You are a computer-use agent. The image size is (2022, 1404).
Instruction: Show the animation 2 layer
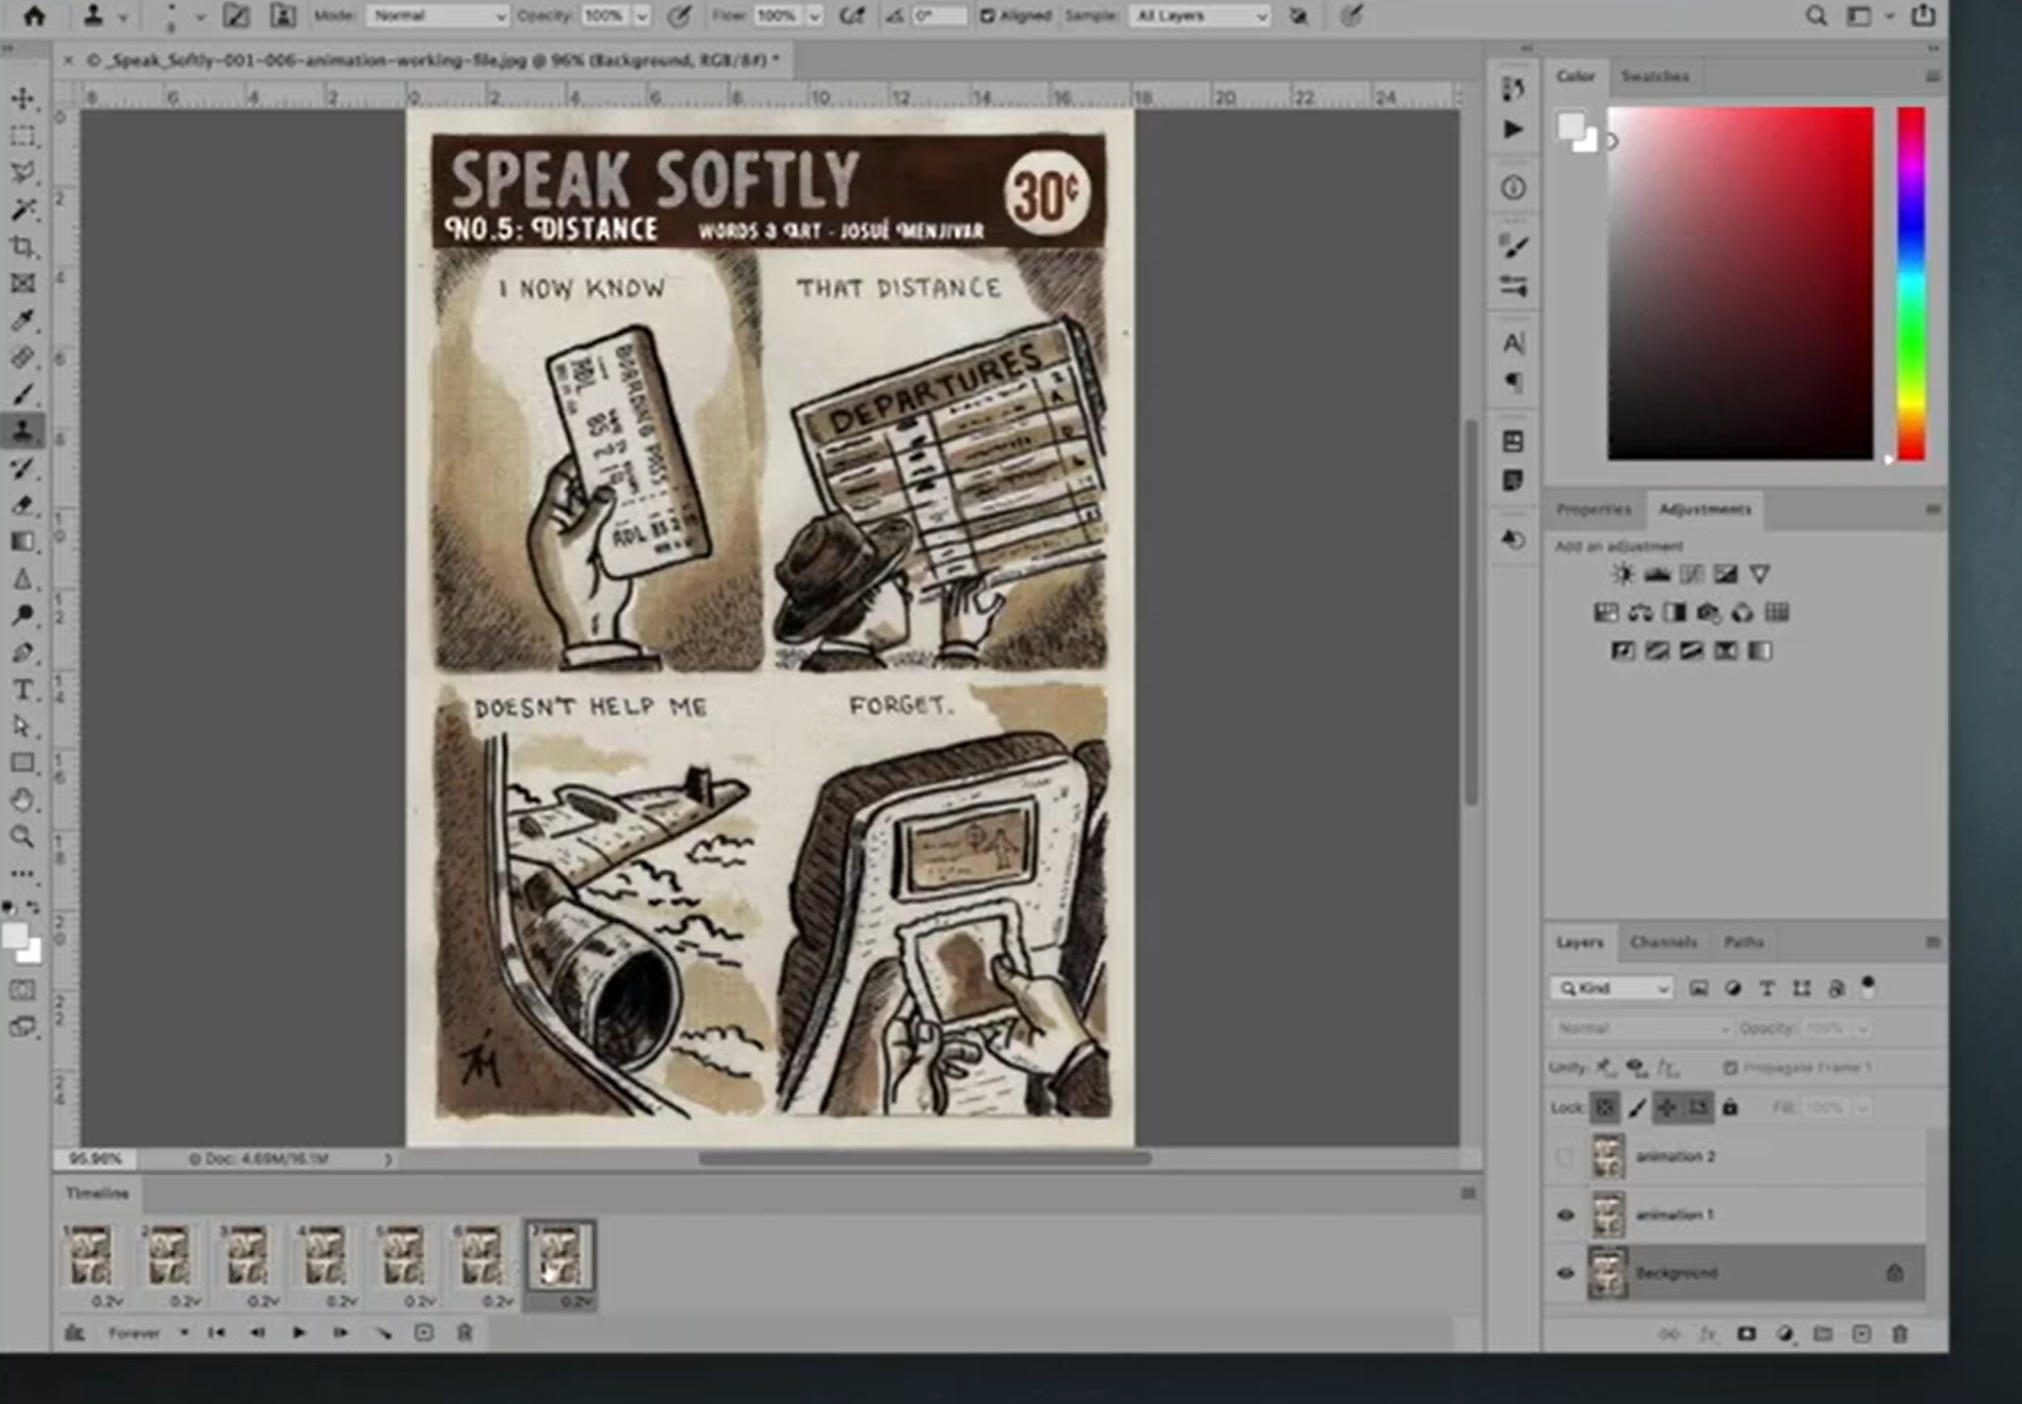(1565, 1157)
